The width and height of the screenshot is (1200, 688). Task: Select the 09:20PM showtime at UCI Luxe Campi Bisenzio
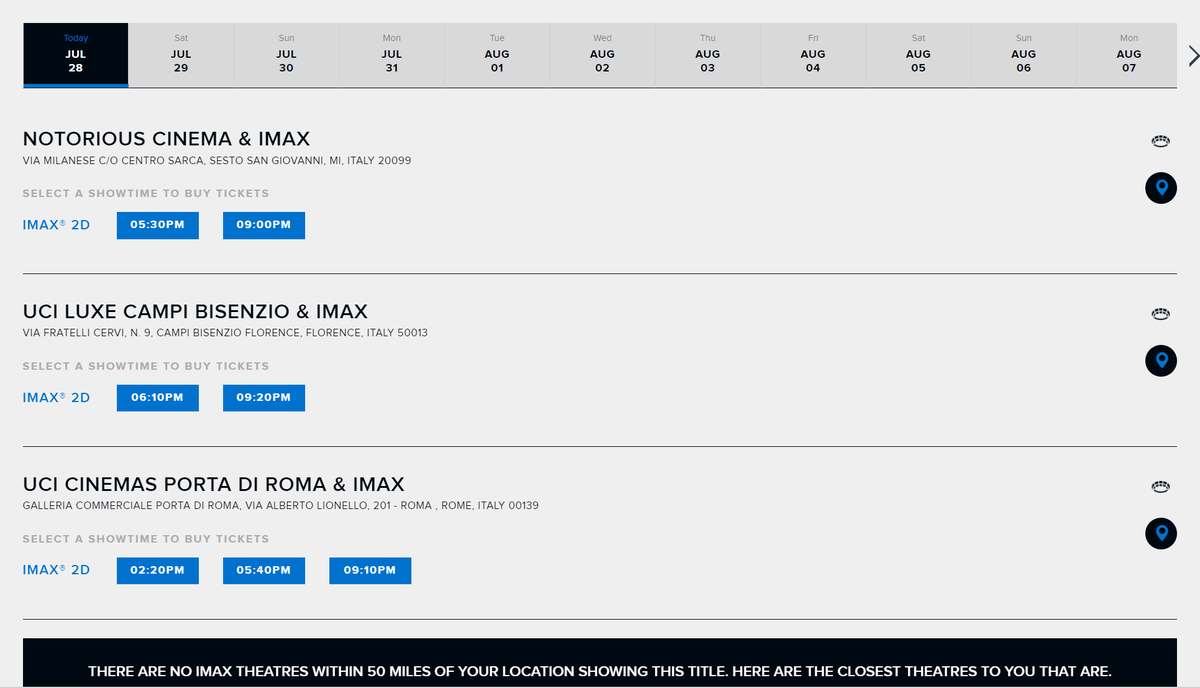[263, 397]
